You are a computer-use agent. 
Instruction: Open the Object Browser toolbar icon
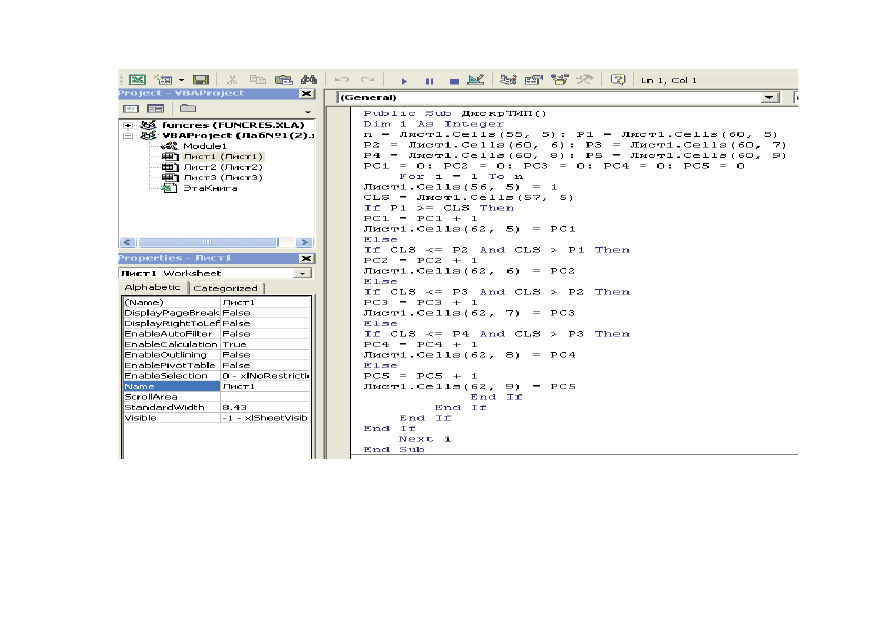point(560,80)
